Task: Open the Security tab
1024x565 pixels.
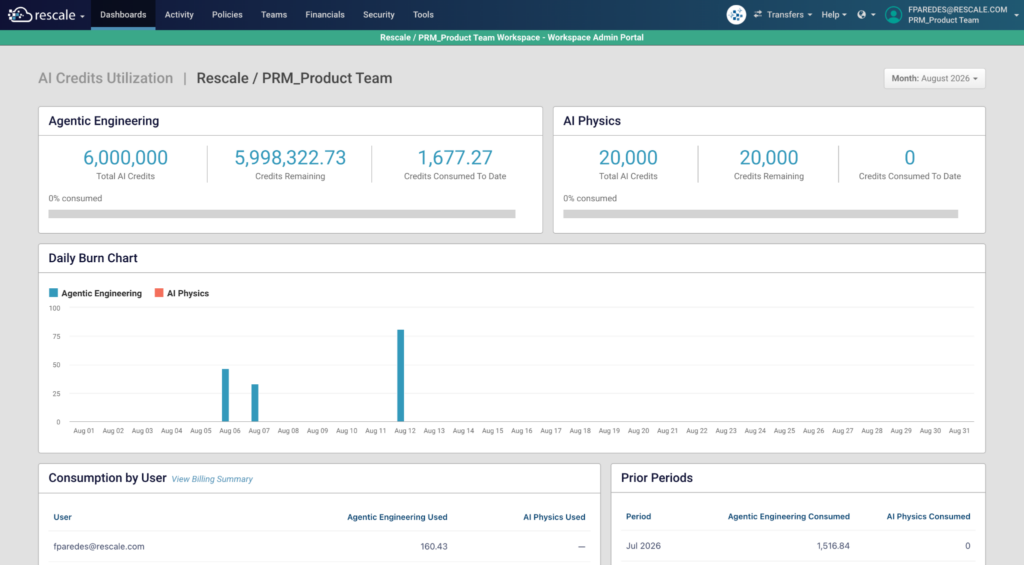Action: point(379,14)
